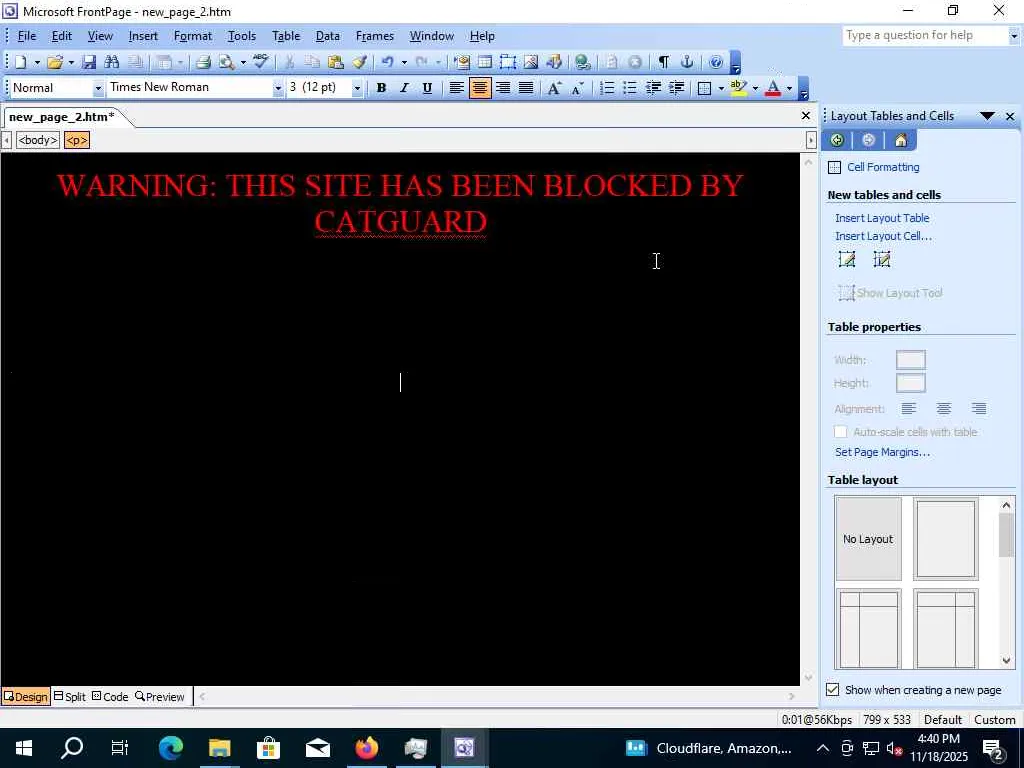Click the Insert Layout Cell... link

click(x=883, y=236)
